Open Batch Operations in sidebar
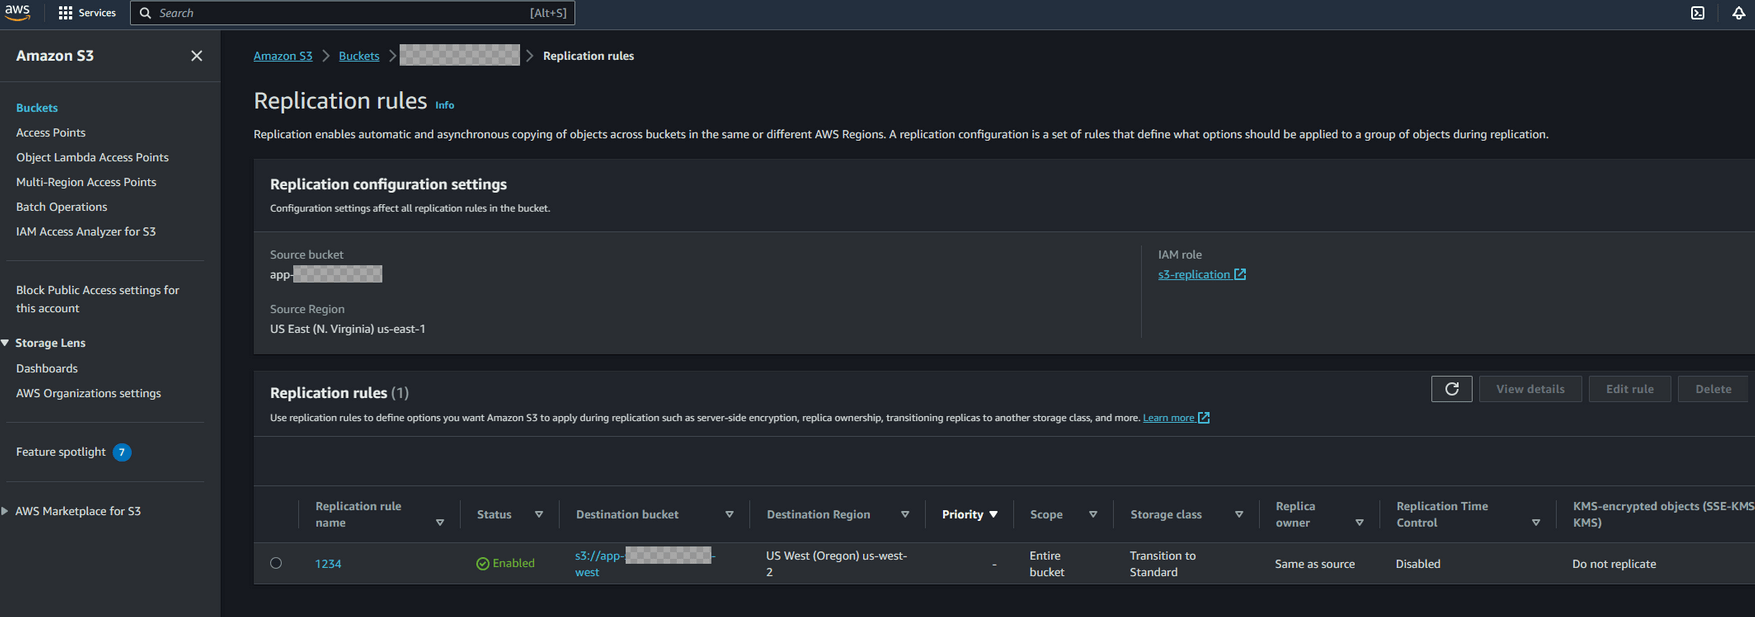Image resolution: width=1755 pixels, height=617 pixels. [62, 207]
